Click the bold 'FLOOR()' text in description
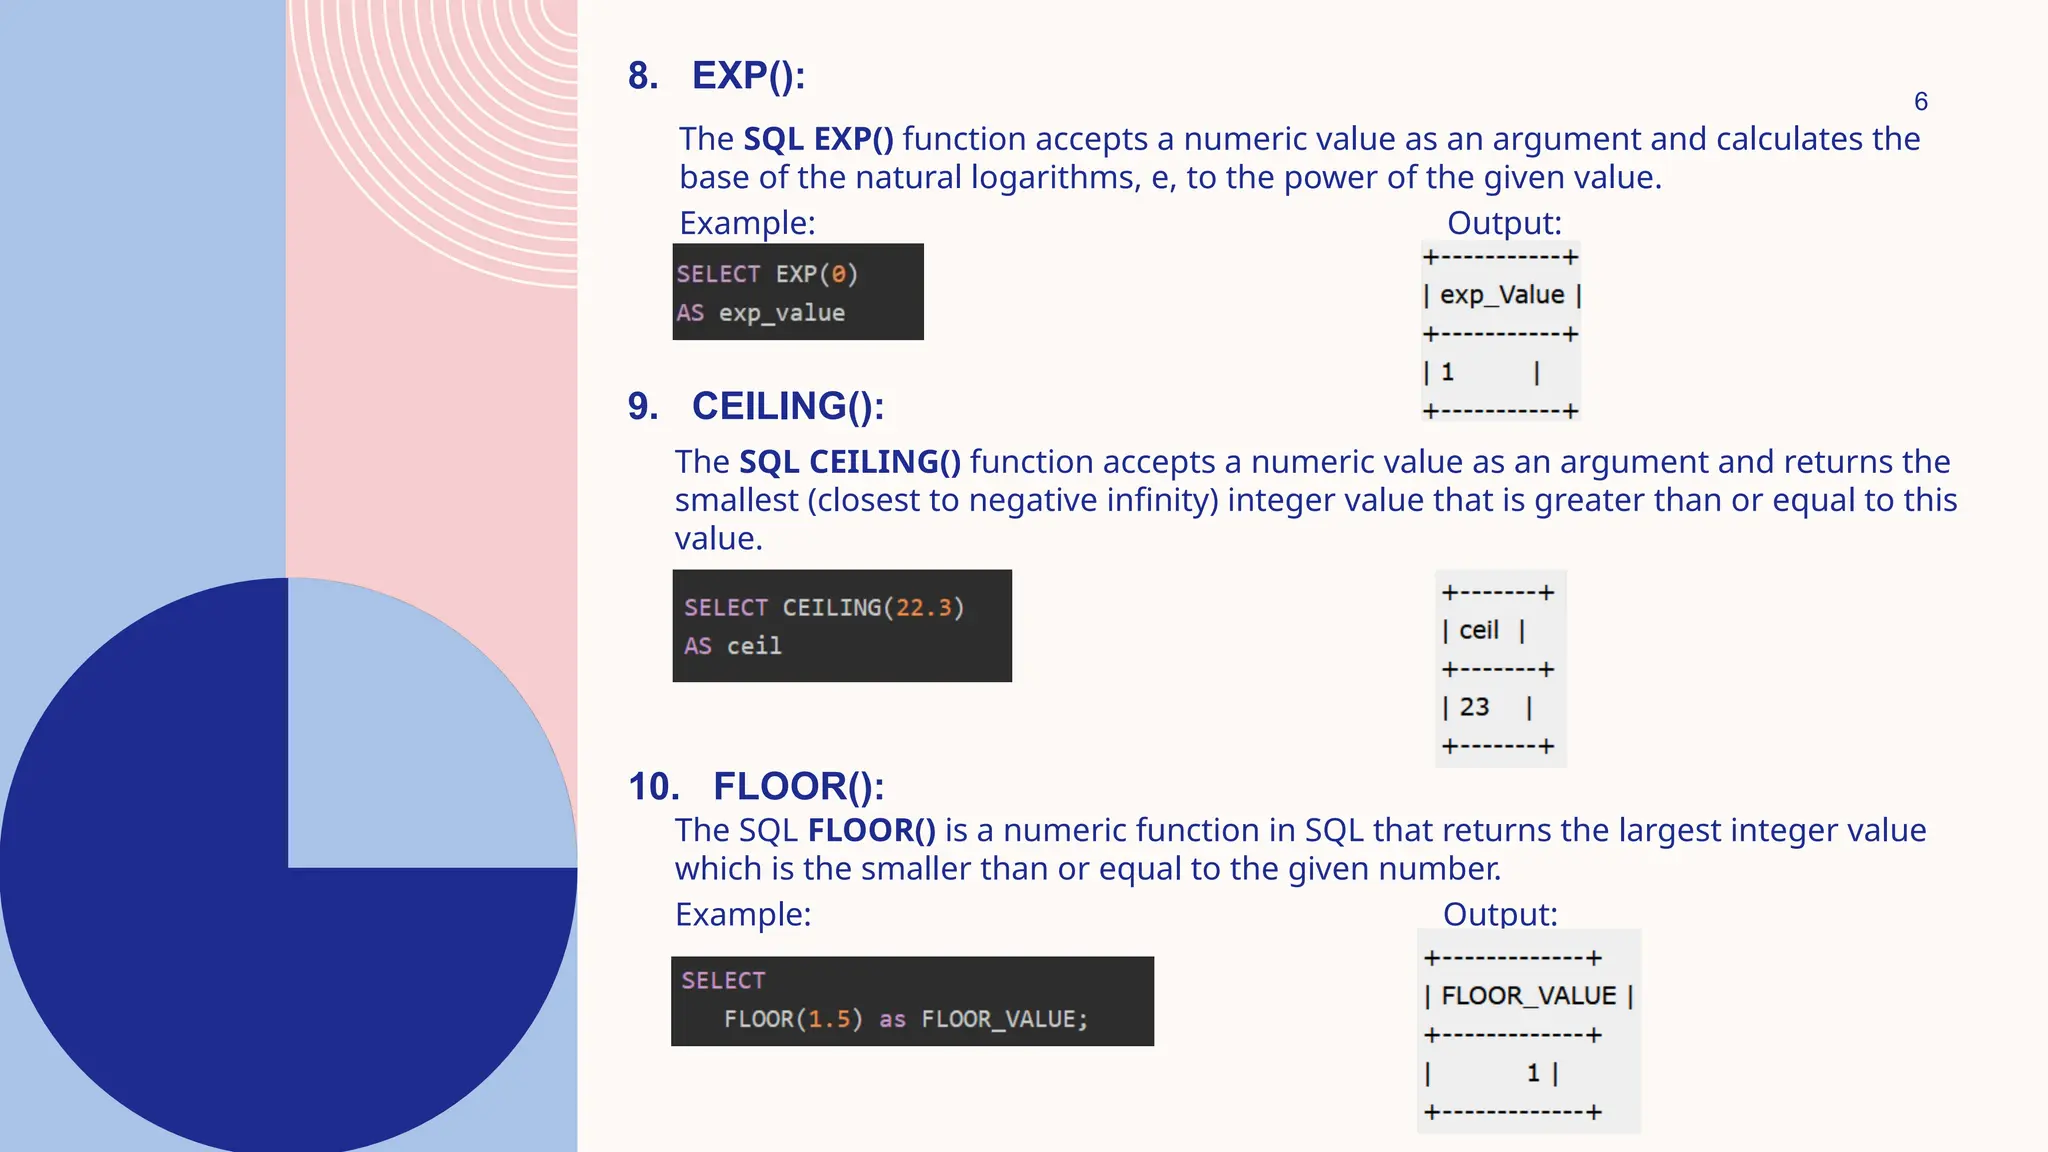Image resolution: width=2048 pixels, height=1152 pixels. [872, 830]
